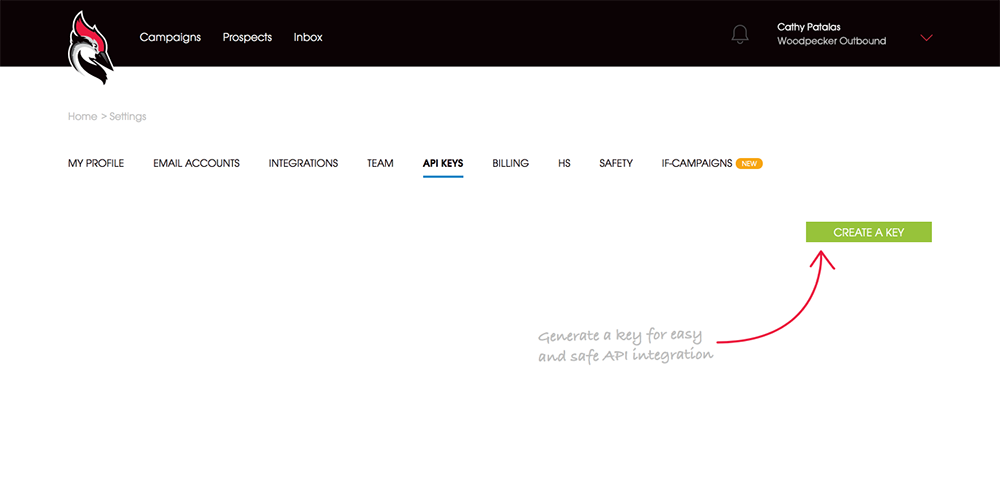Image resolution: width=1000 pixels, height=500 pixels.
Task: Click the Create a Key button
Action: (869, 232)
